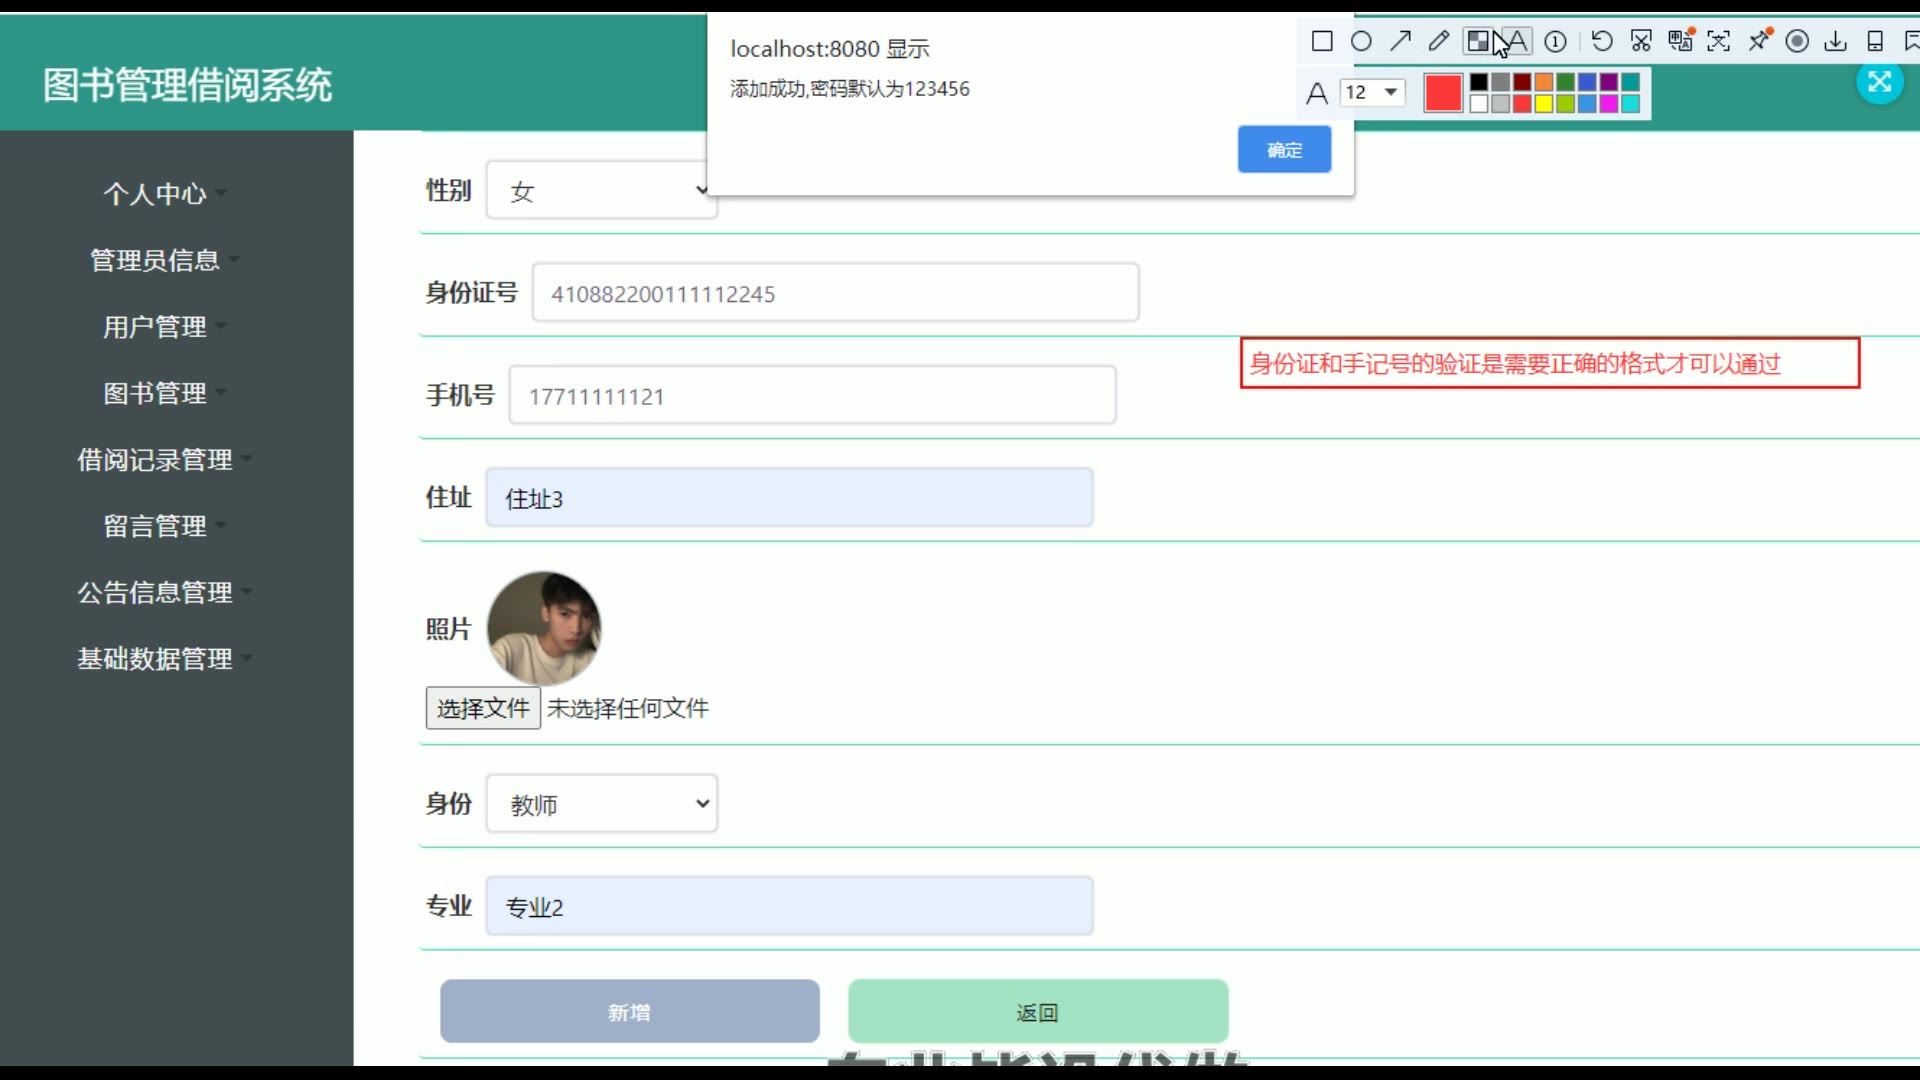Click the send-to-phone icon
The image size is (1920, 1080).
point(1875,41)
